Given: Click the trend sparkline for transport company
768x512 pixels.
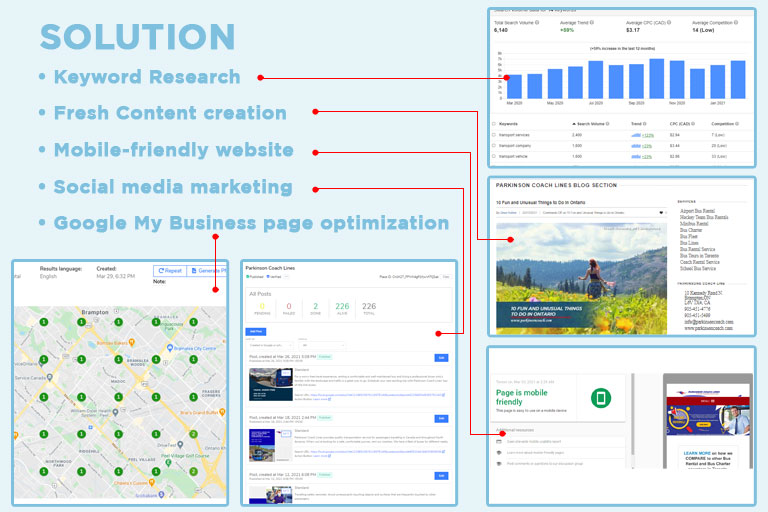Looking at the screenshot, I should pos(636,146).
